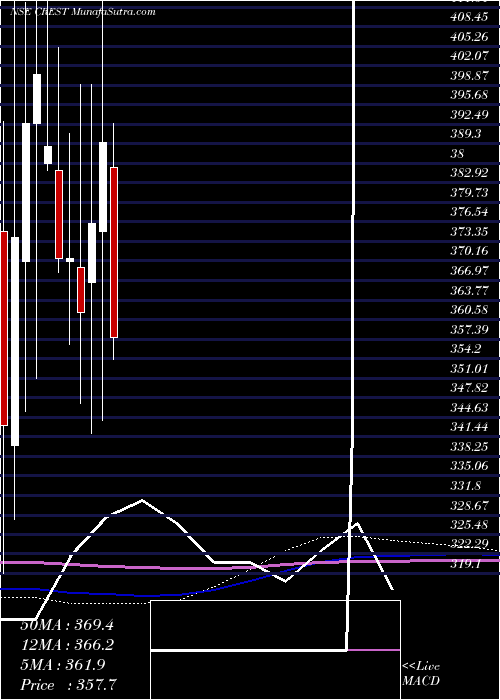Click the 373.35 price axis label

pyautogui.click(x=469, y=231)
